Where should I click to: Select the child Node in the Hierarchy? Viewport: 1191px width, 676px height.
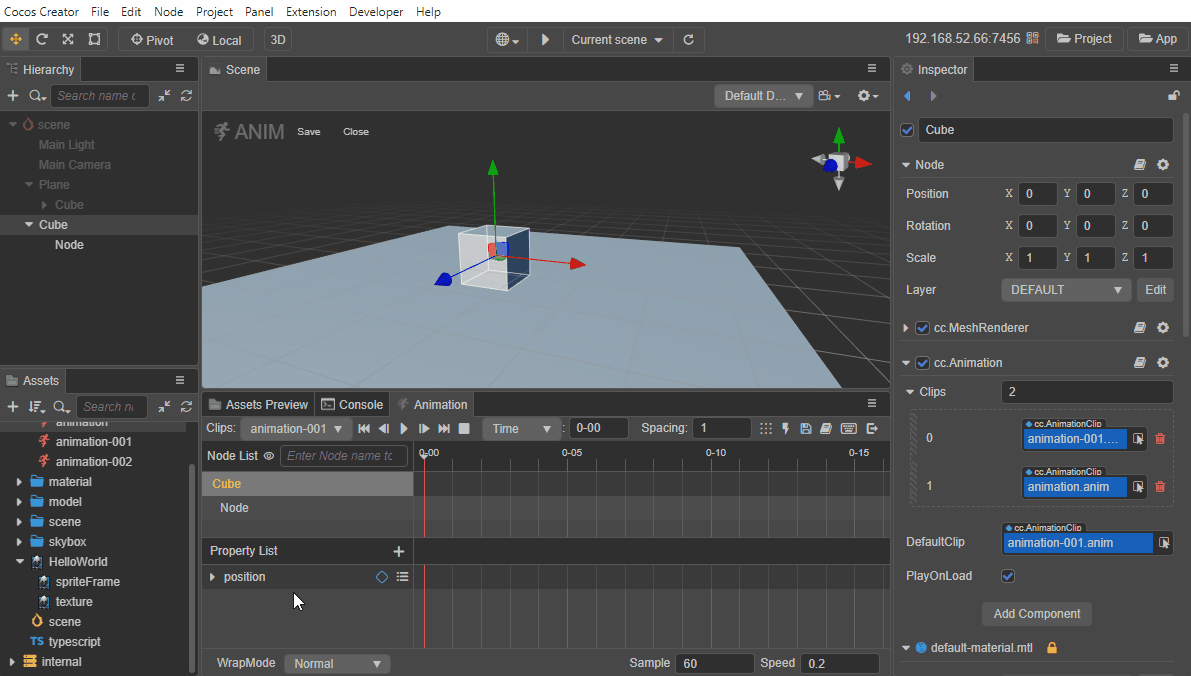pyautogui.click(x=69, y=245)
